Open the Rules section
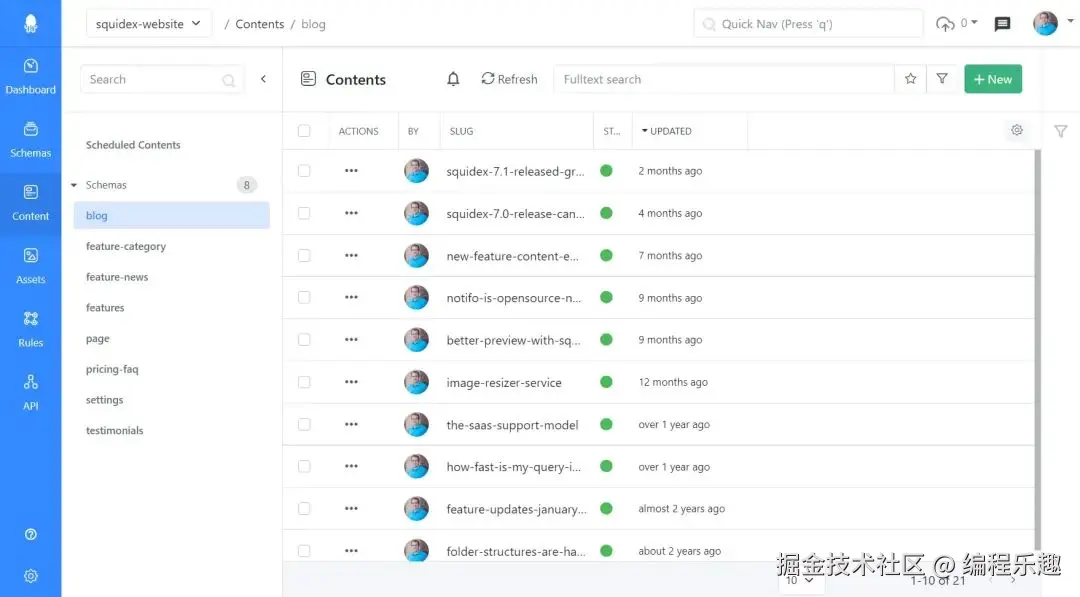Screen dimensions: 1080x597 point(30,330)
